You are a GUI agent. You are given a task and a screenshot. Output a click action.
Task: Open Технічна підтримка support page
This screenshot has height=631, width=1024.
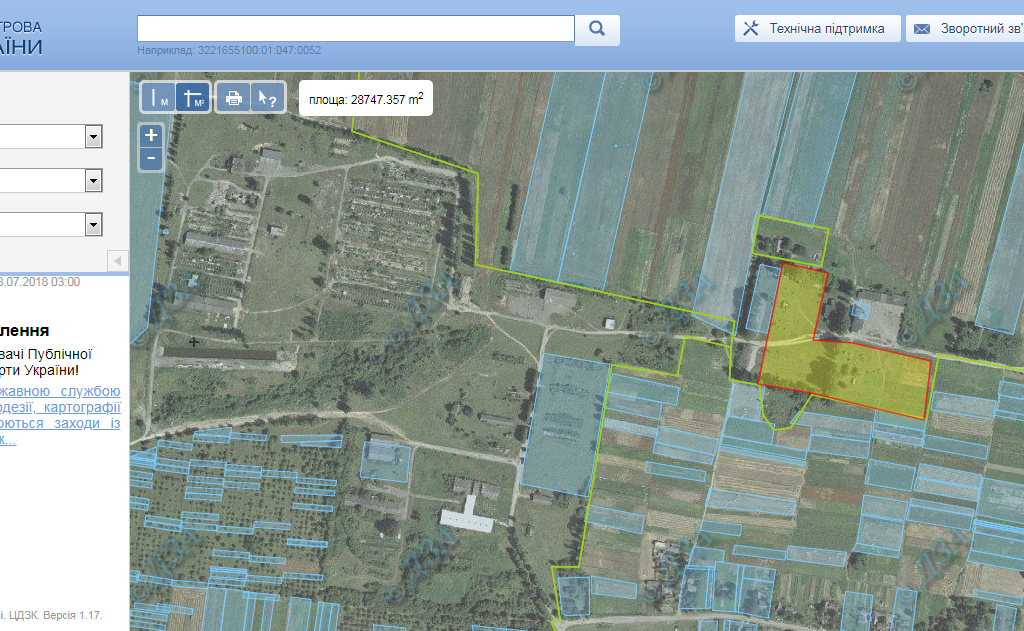coord(817,29)
